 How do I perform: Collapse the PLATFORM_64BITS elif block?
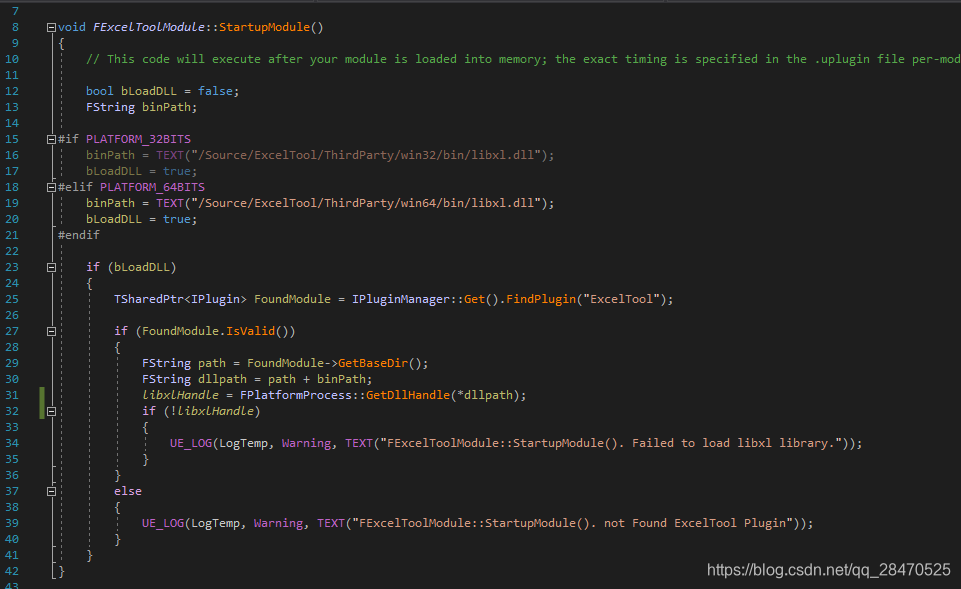click(x=50, y=186)
